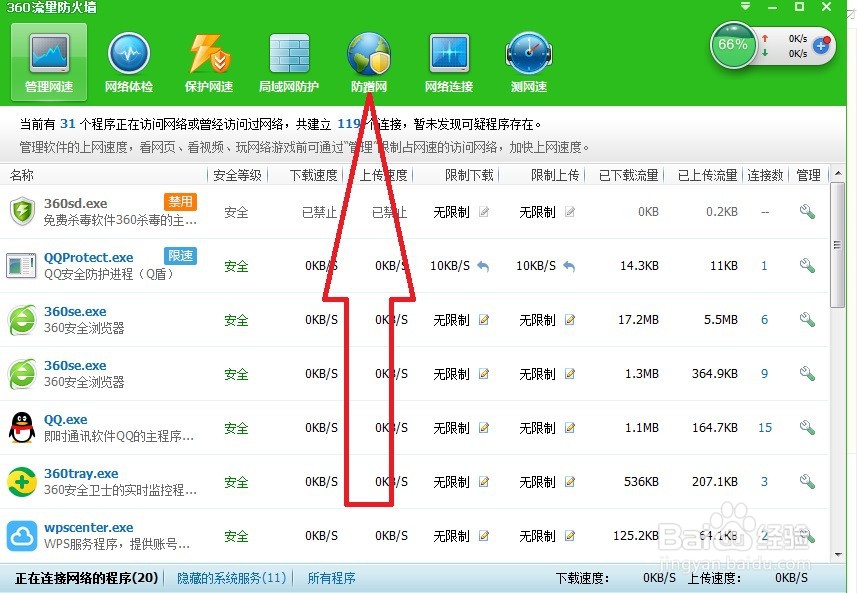Open the 管理网速 tab

point(49,62)
